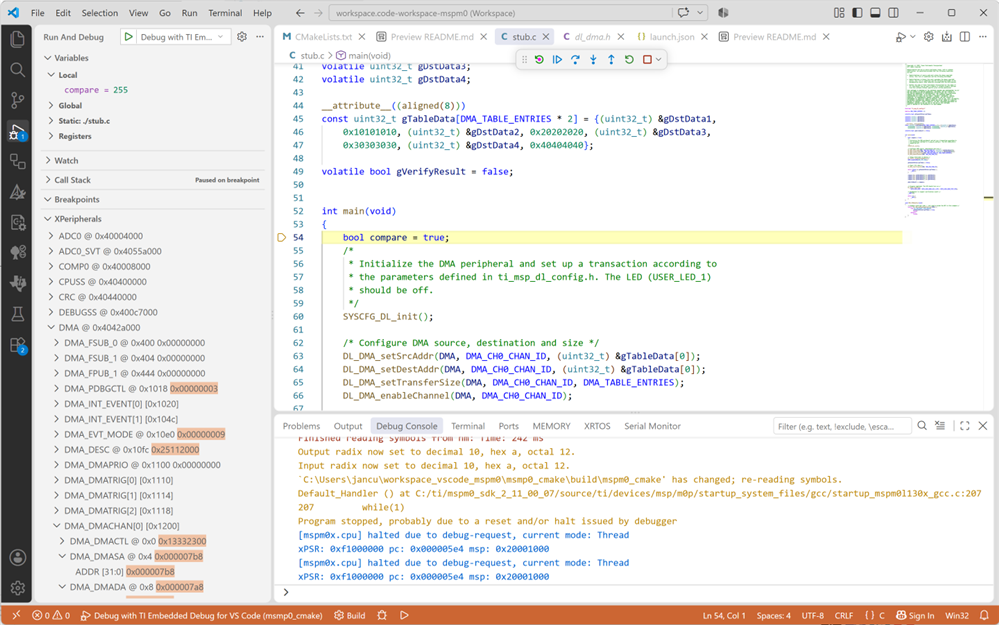Open the Serial Monitor panel tab
999x625 pixels.
click(652, 426)
